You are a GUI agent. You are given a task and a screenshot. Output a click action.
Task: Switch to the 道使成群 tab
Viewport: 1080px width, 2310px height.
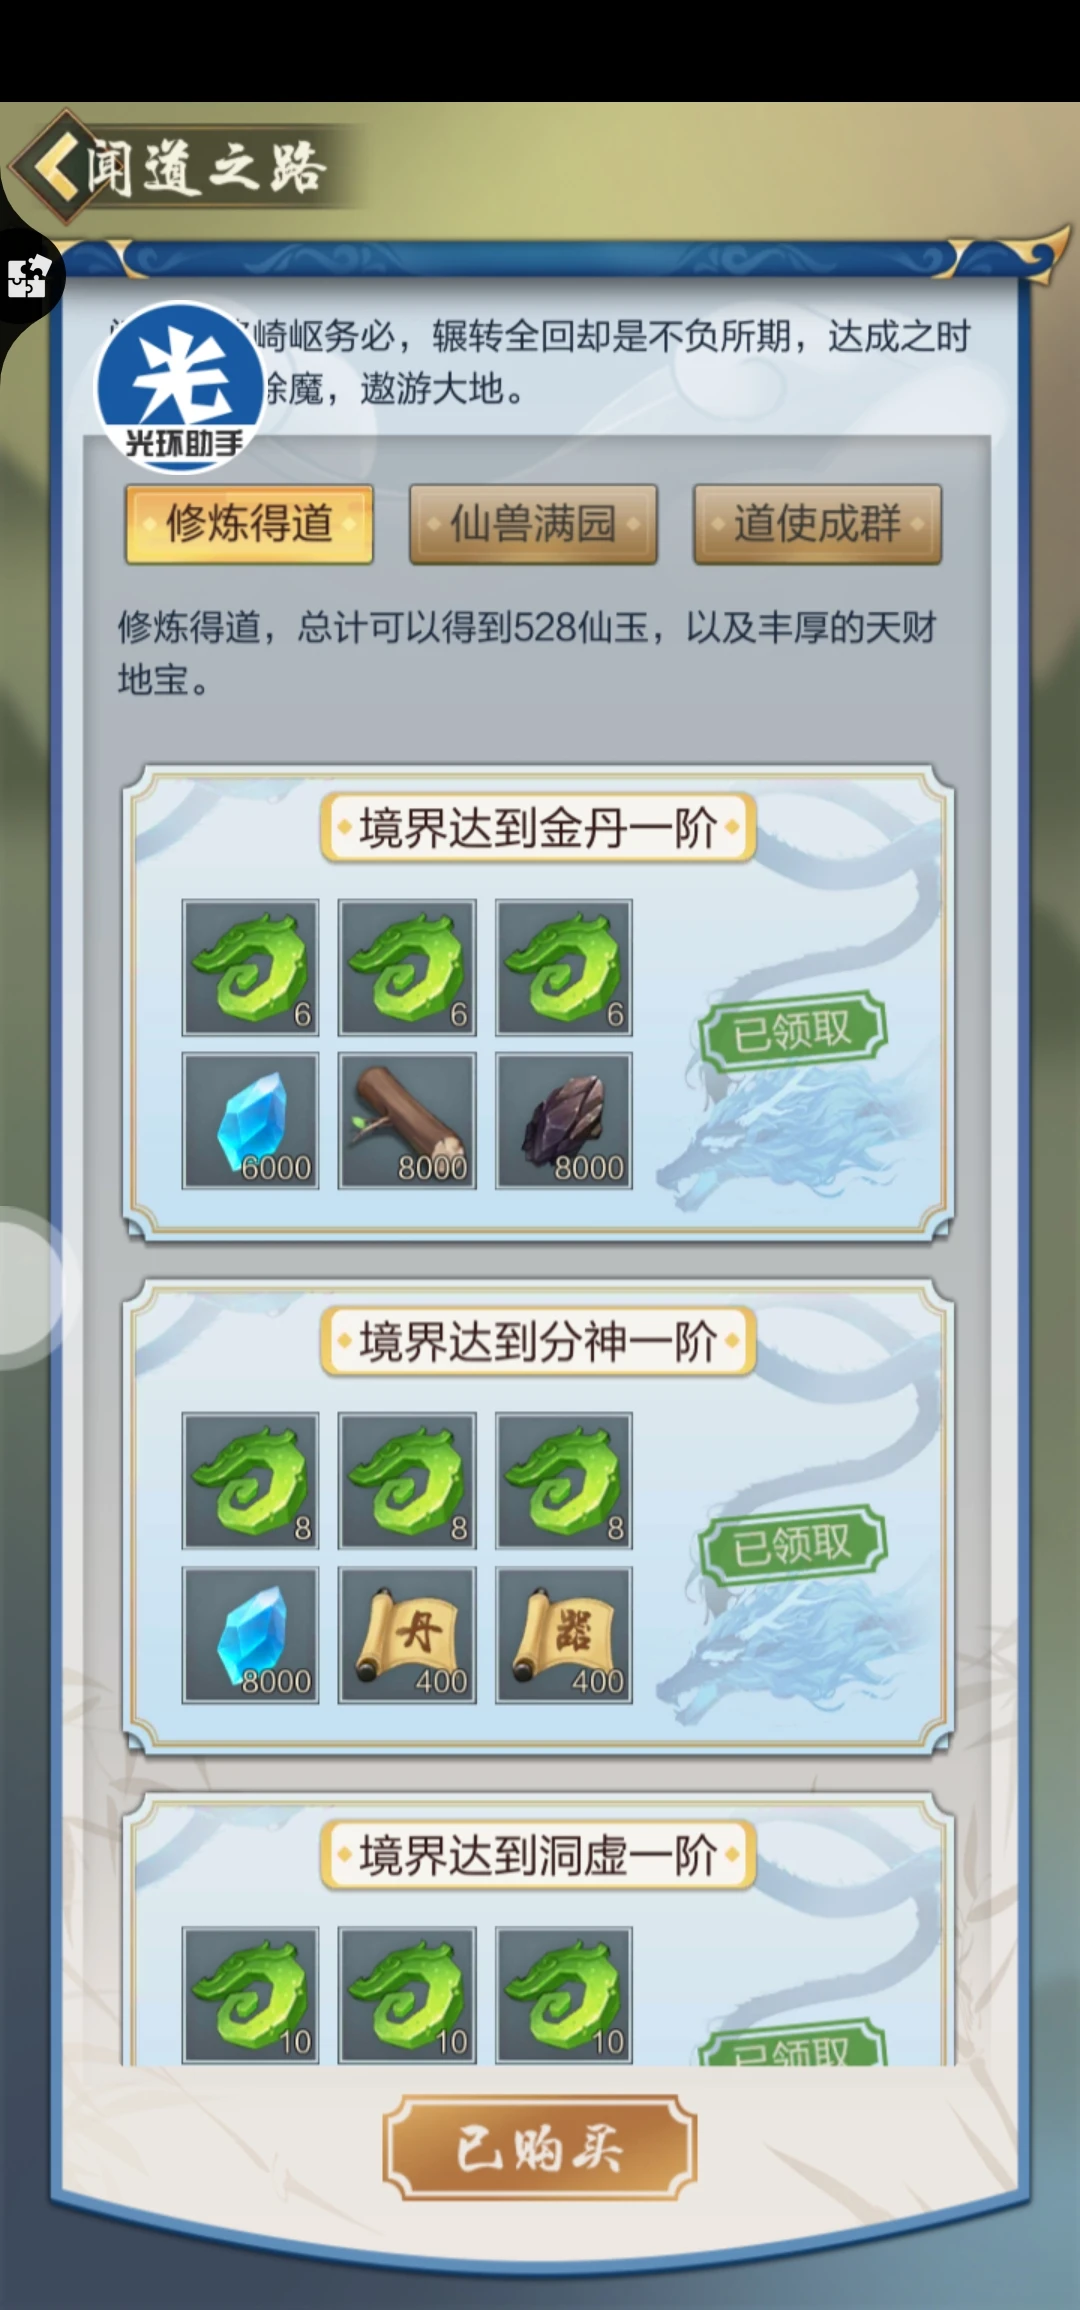click(x=817, y=524)
